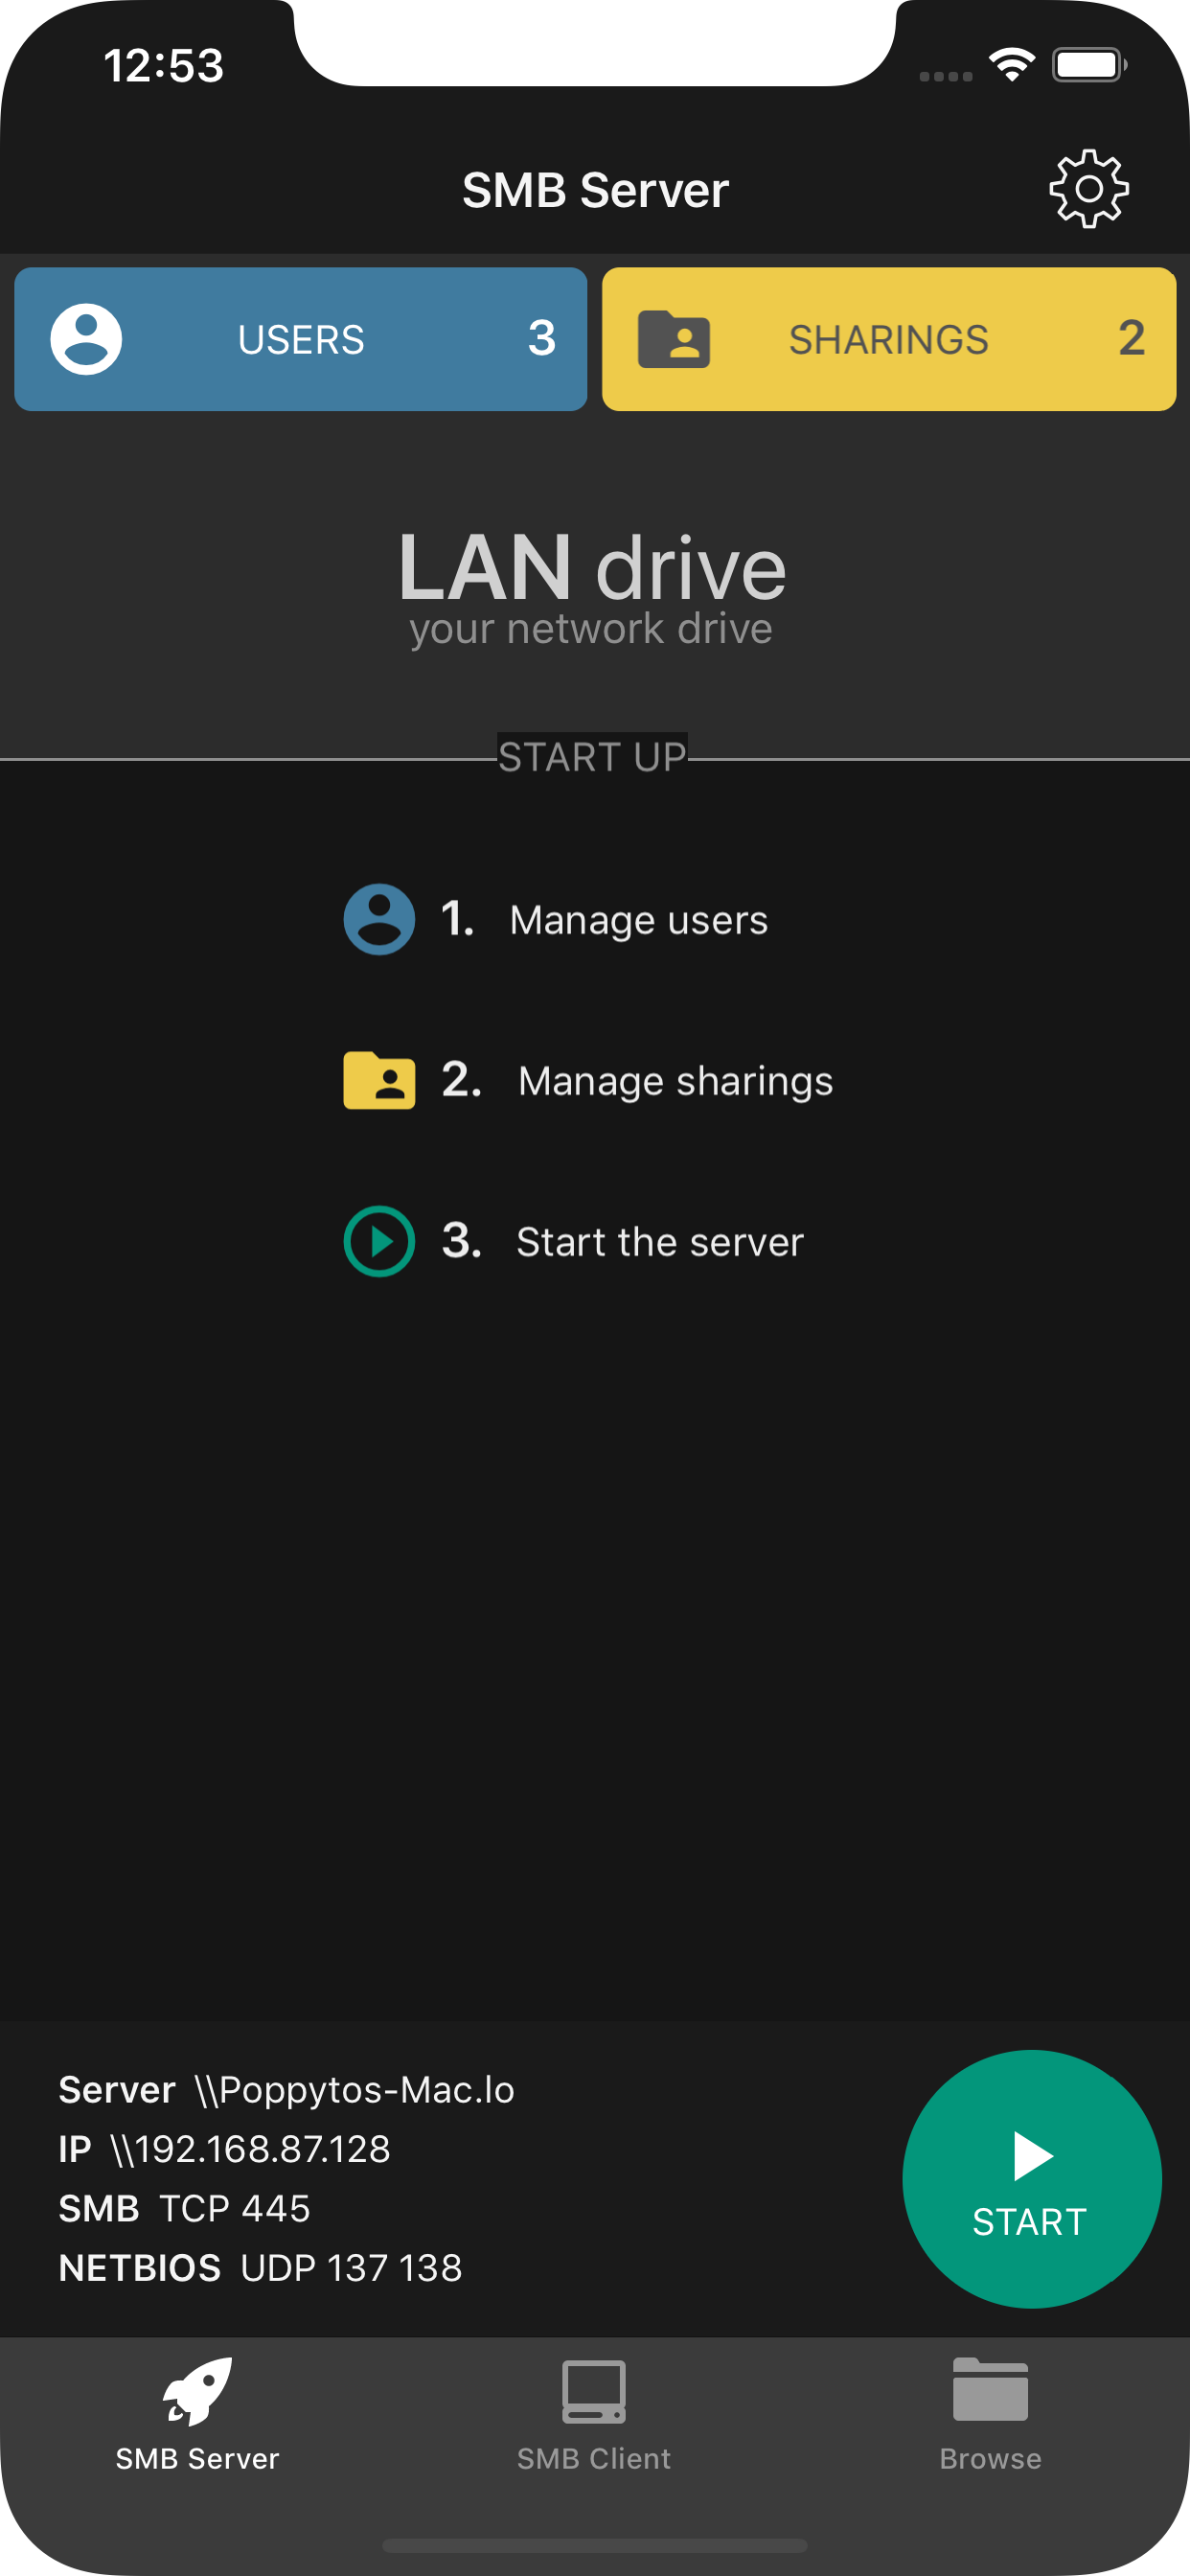Click the yellow folder icon beside step 2
The image size is (1190, 2576).
(379, 1080)
